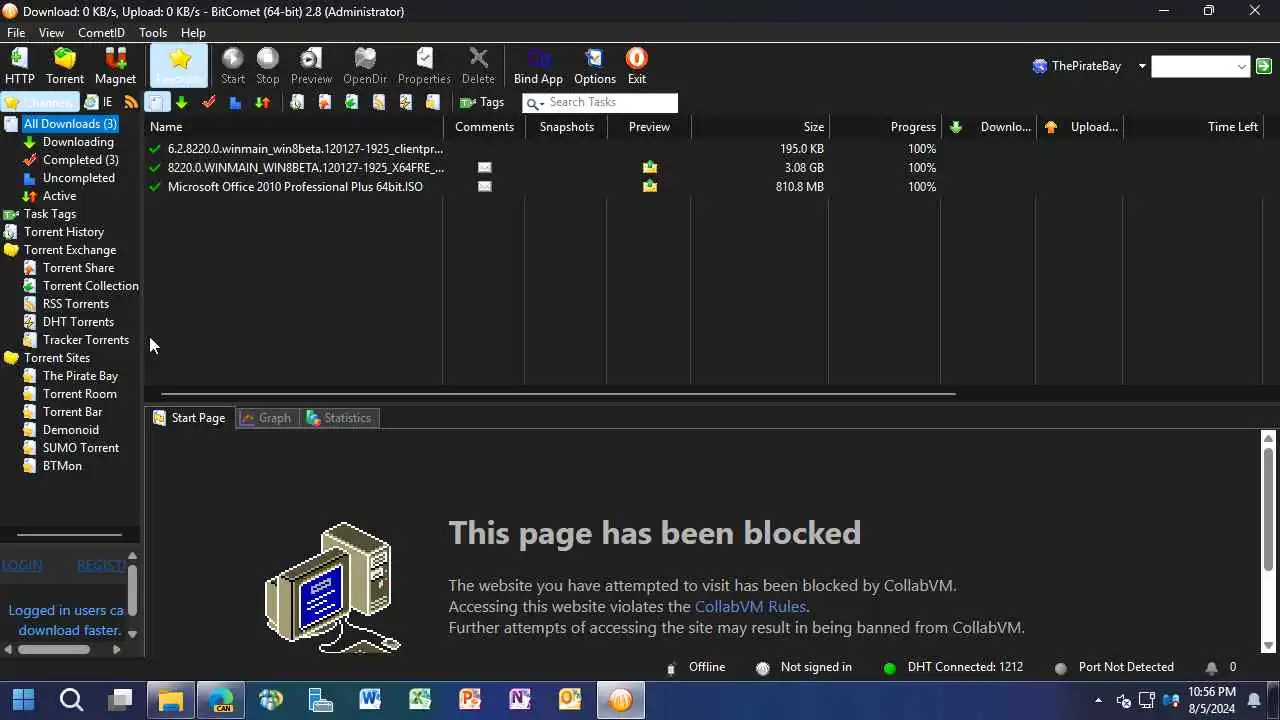Screen dimensions: 1280x720
Task: Toggle the Channels panel button
Action: tap(39, 102)
